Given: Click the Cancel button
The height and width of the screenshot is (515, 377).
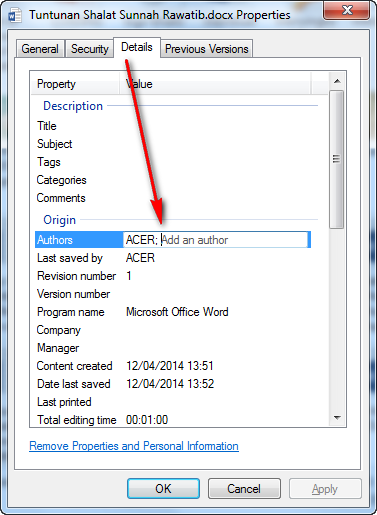Looking at the screenshot, I should click(244, 489).
